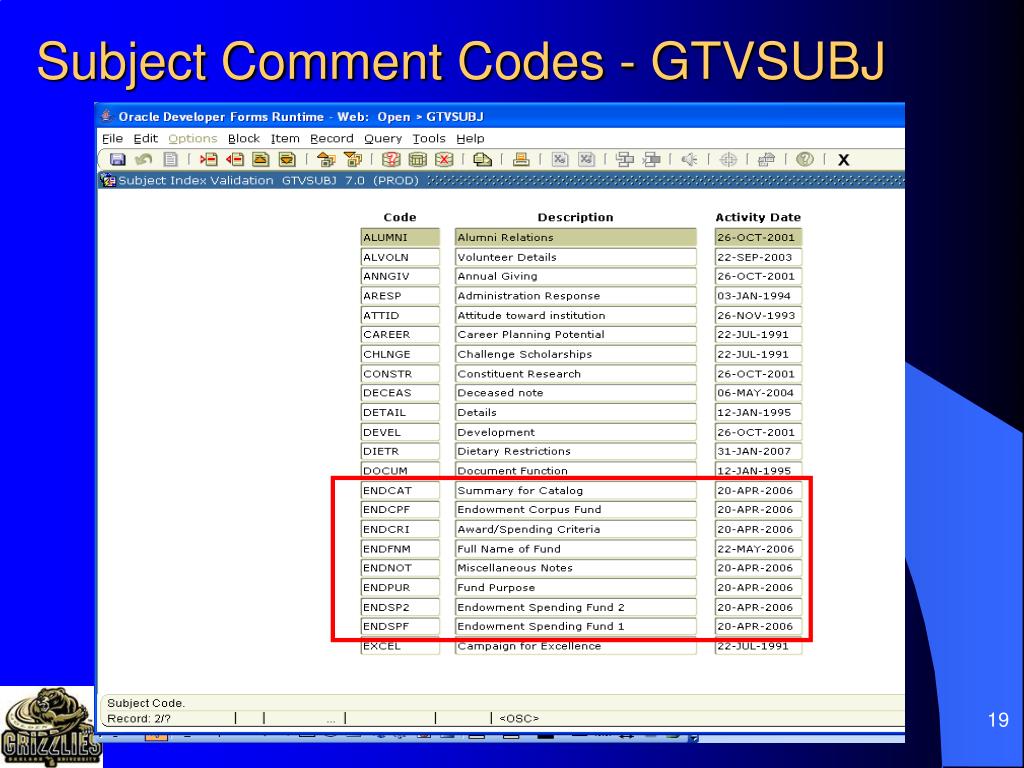The image size is (1024, 768).
Task: Click the crosshair target toolbar icon
Action: pos(728,159)
